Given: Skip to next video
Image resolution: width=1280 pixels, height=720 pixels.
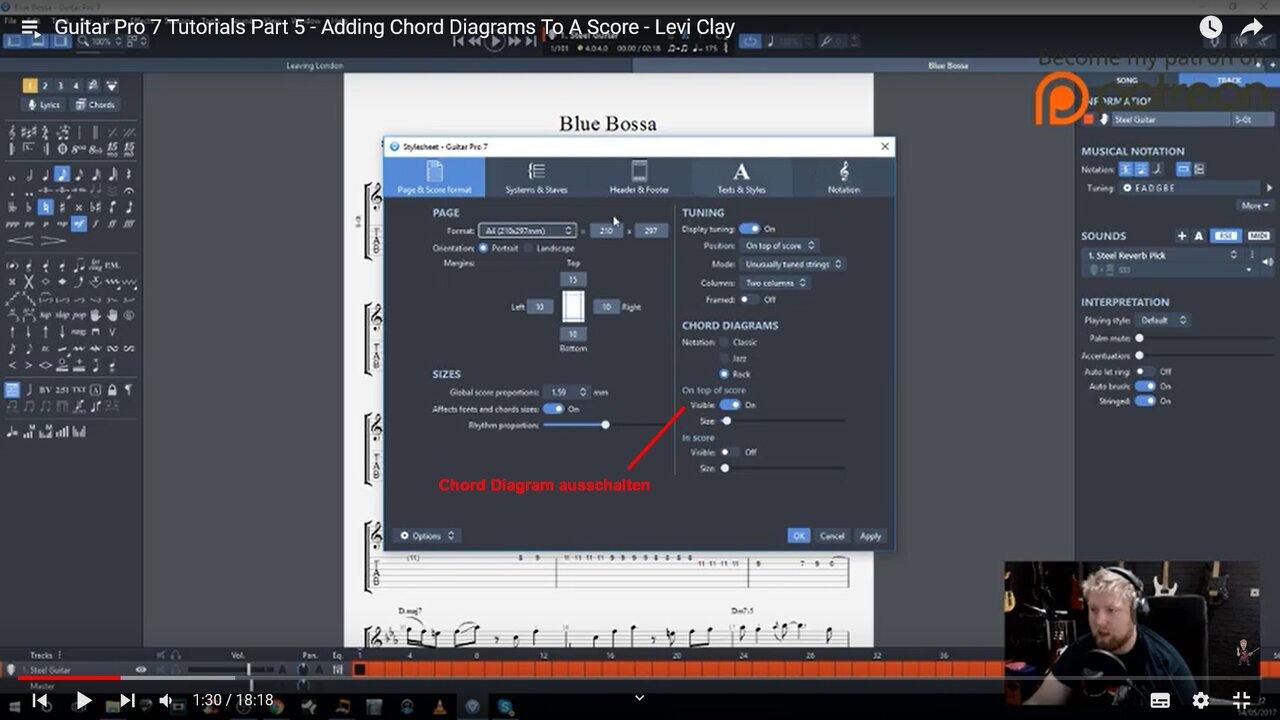Looking at the screenshot, I should point(127,700).
